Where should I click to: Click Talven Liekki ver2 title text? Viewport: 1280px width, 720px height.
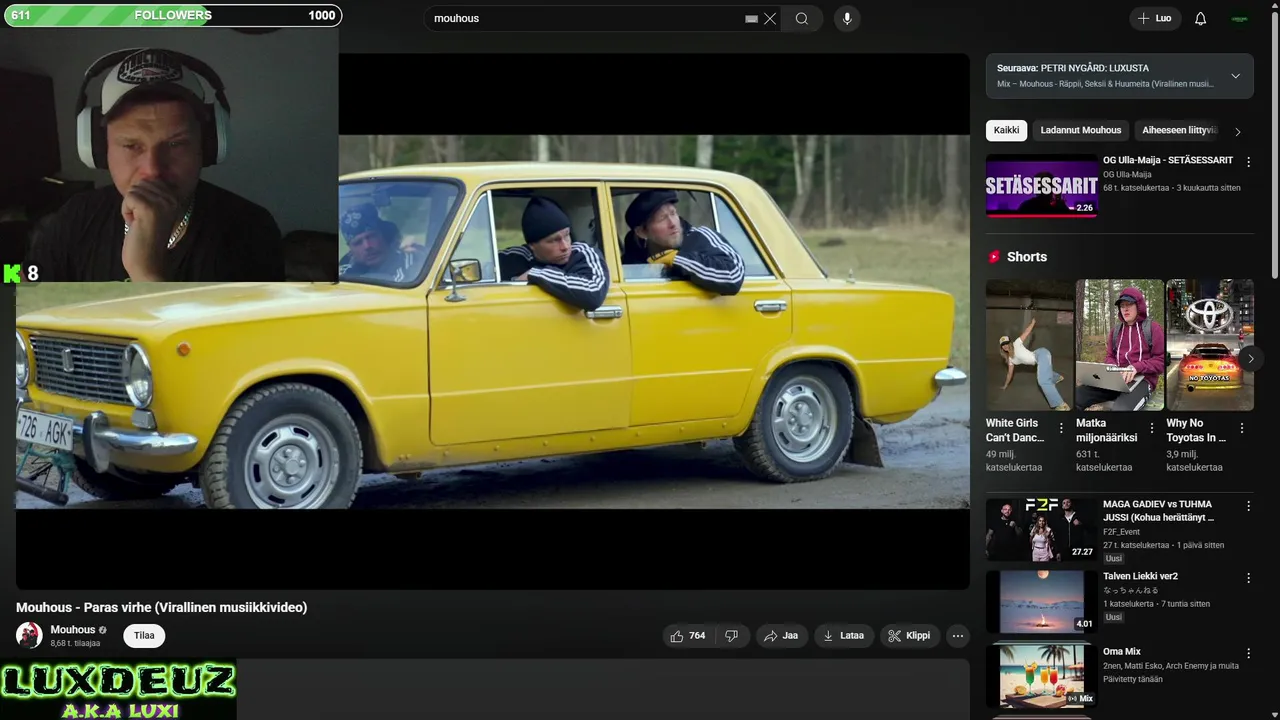pyautogui.click(x=1140, y=576)
